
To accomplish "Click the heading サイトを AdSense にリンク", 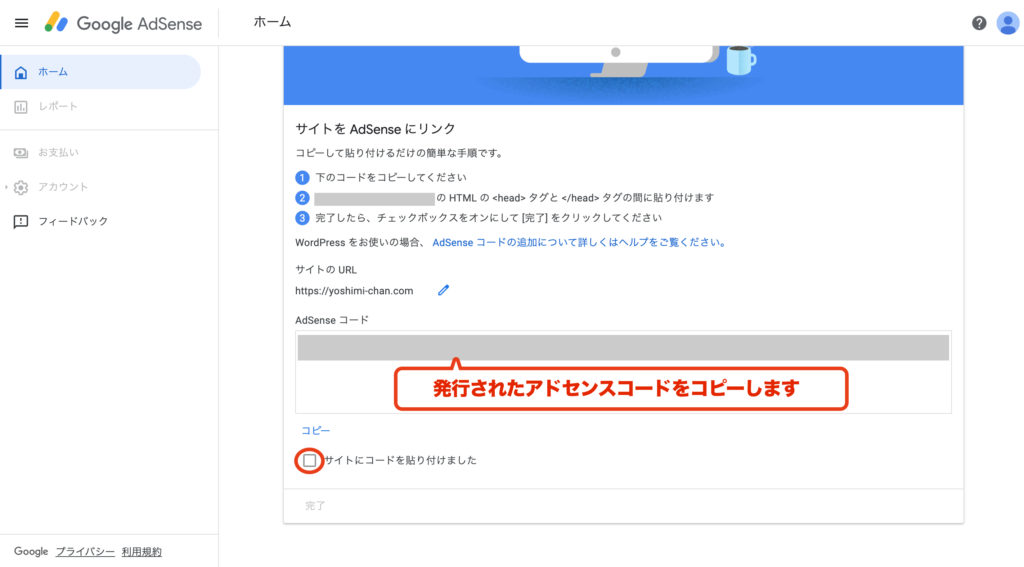I will [x=376, y=129].
